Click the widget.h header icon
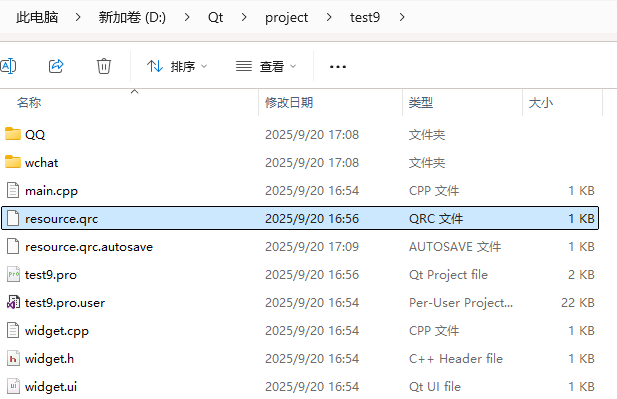617x399 pixels. pos(13,358)
